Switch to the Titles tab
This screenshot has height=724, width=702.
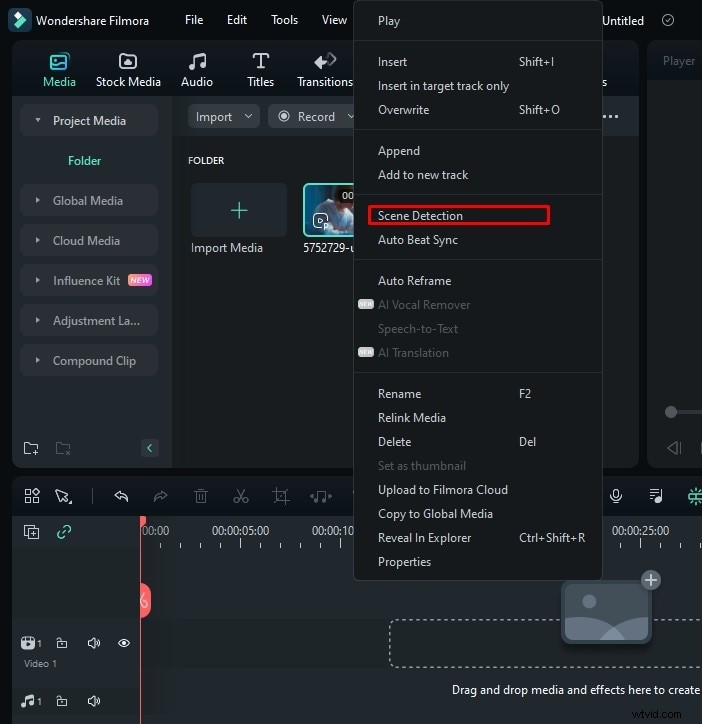coord(260,70)
